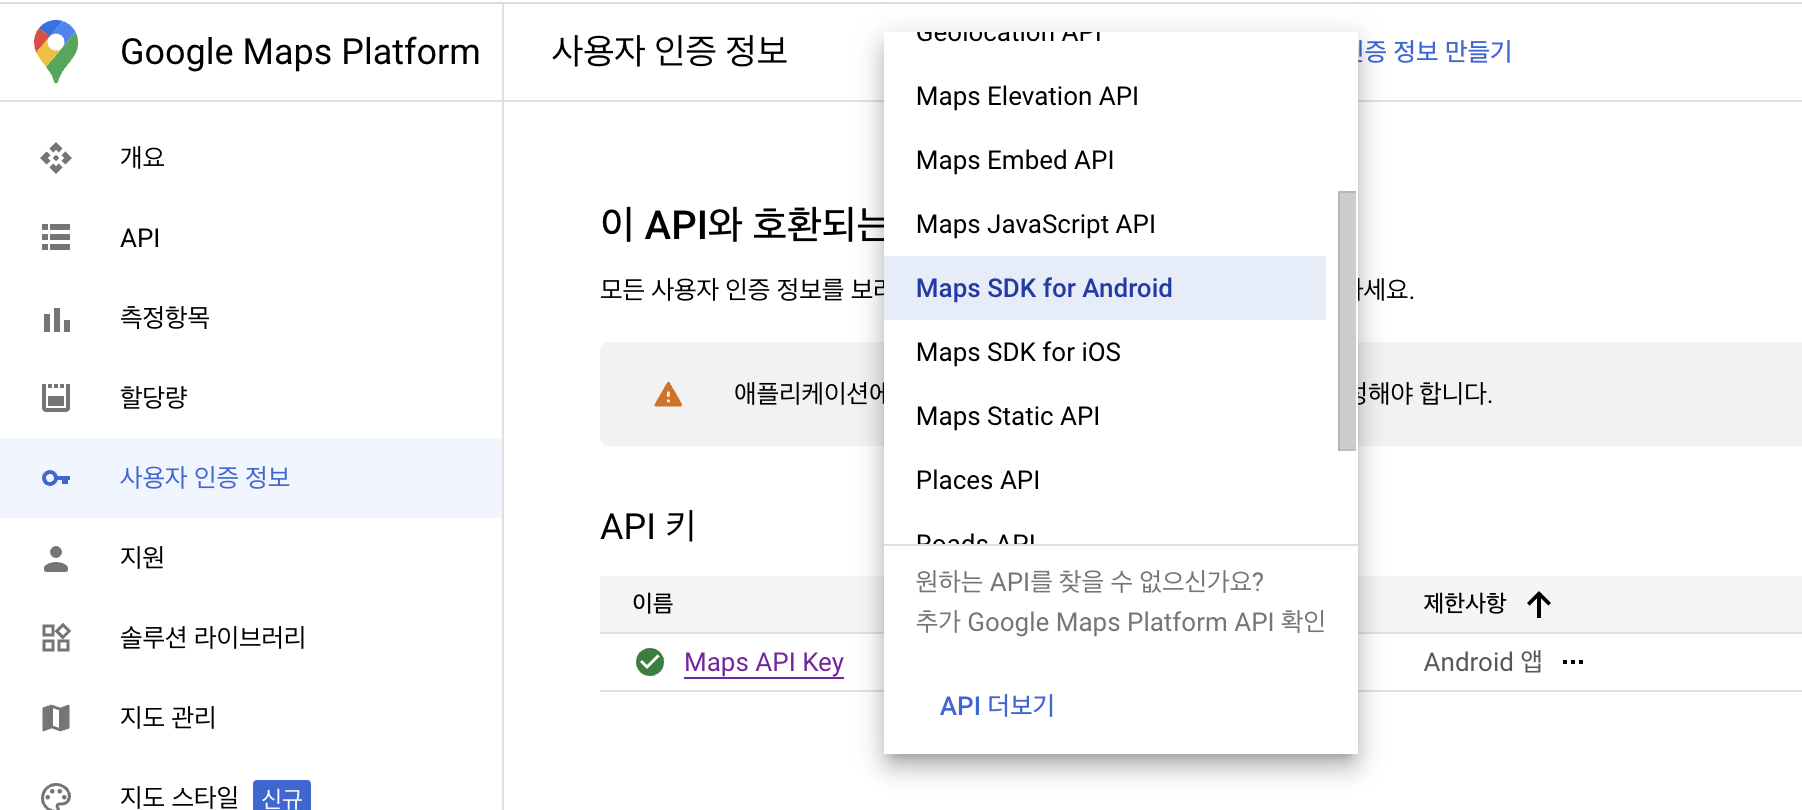This screenshot has width=1802, height=810.
Task: Click the 이름 column header
Action: (653, 603)
